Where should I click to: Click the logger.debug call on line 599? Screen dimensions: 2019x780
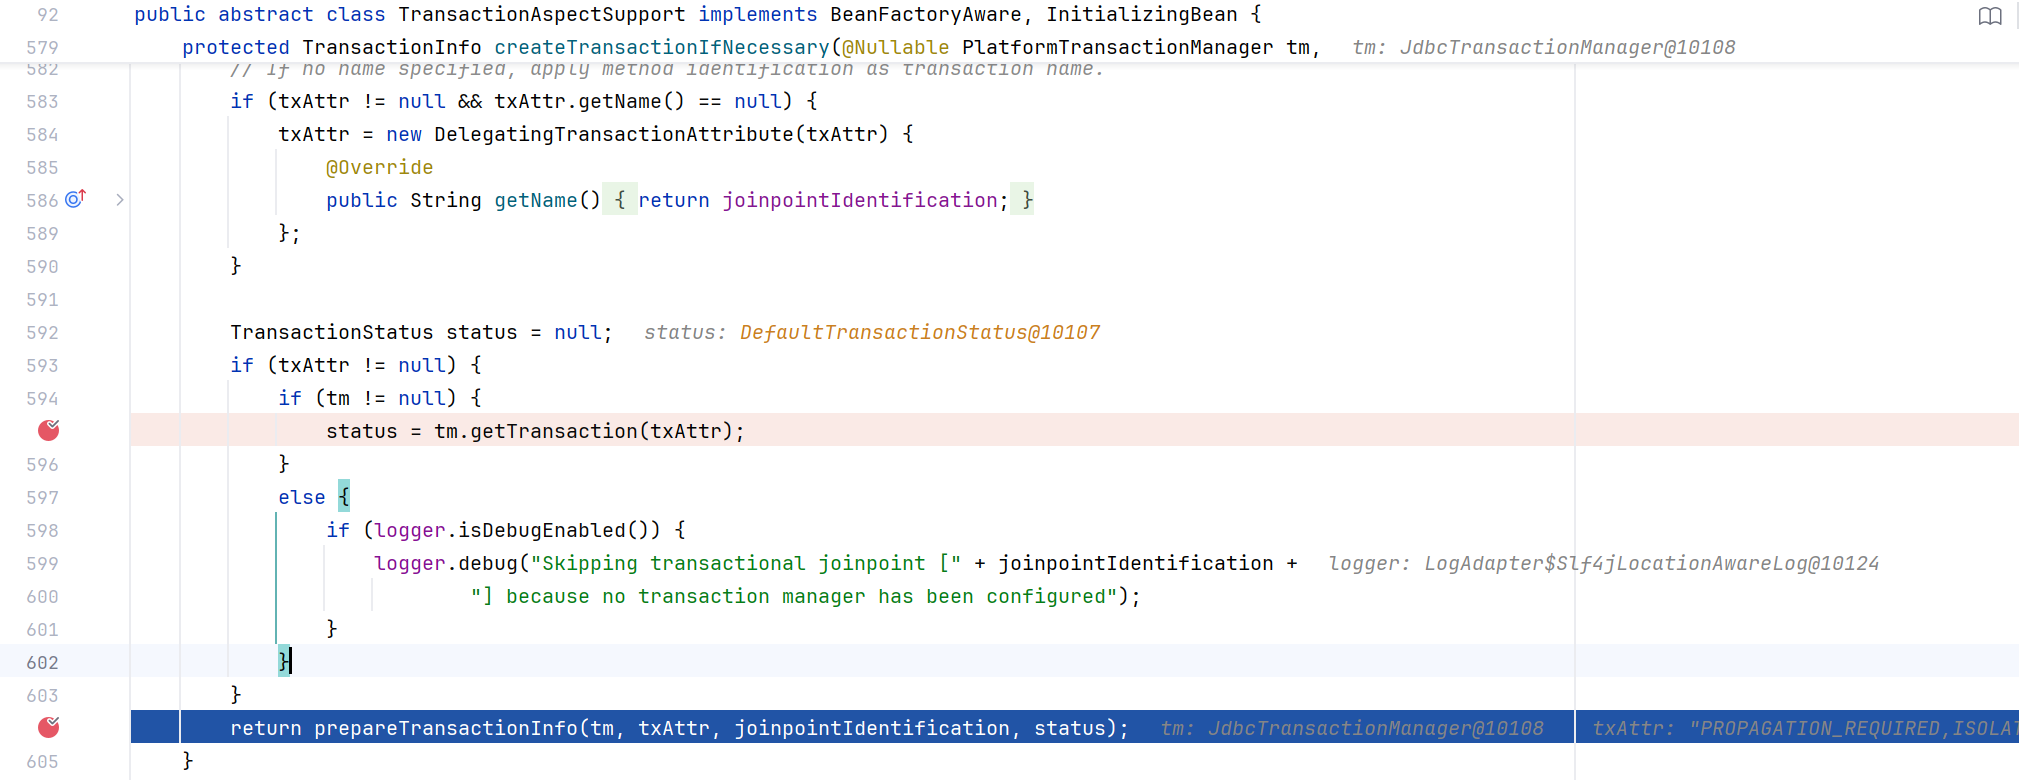tap(446, 563)
